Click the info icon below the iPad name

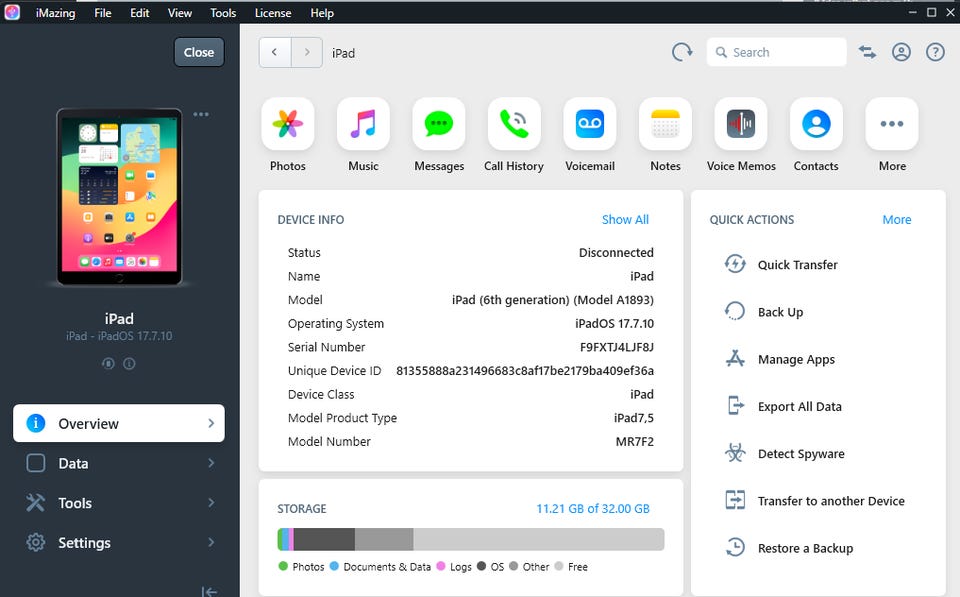click(129, 364)
